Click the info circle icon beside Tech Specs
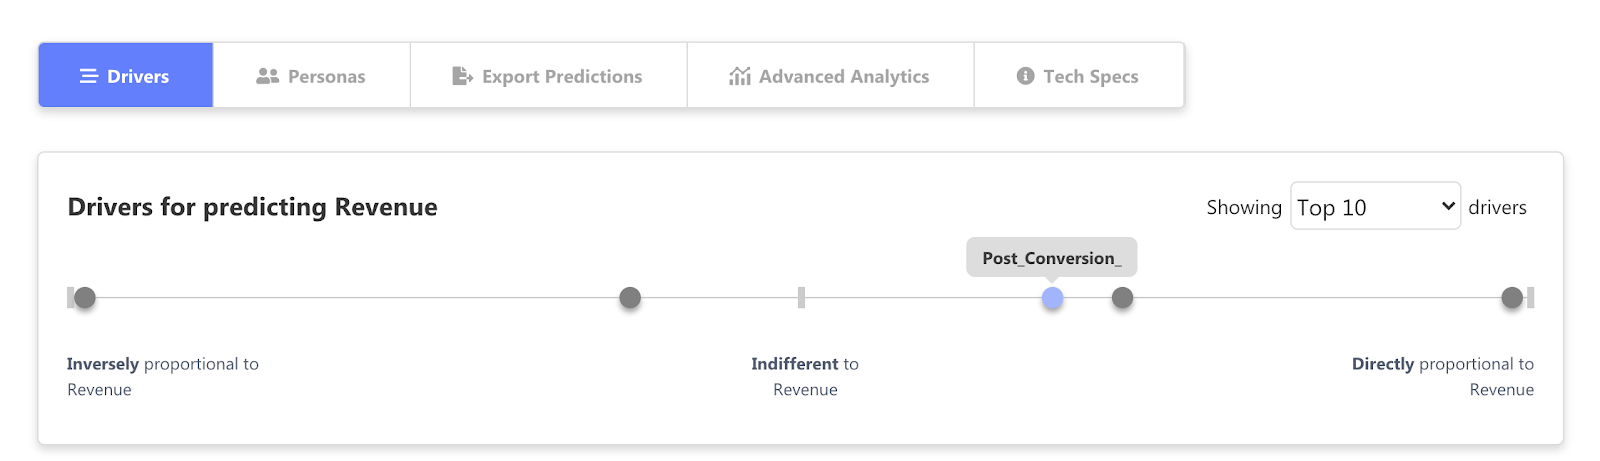 coord(1025,76)
